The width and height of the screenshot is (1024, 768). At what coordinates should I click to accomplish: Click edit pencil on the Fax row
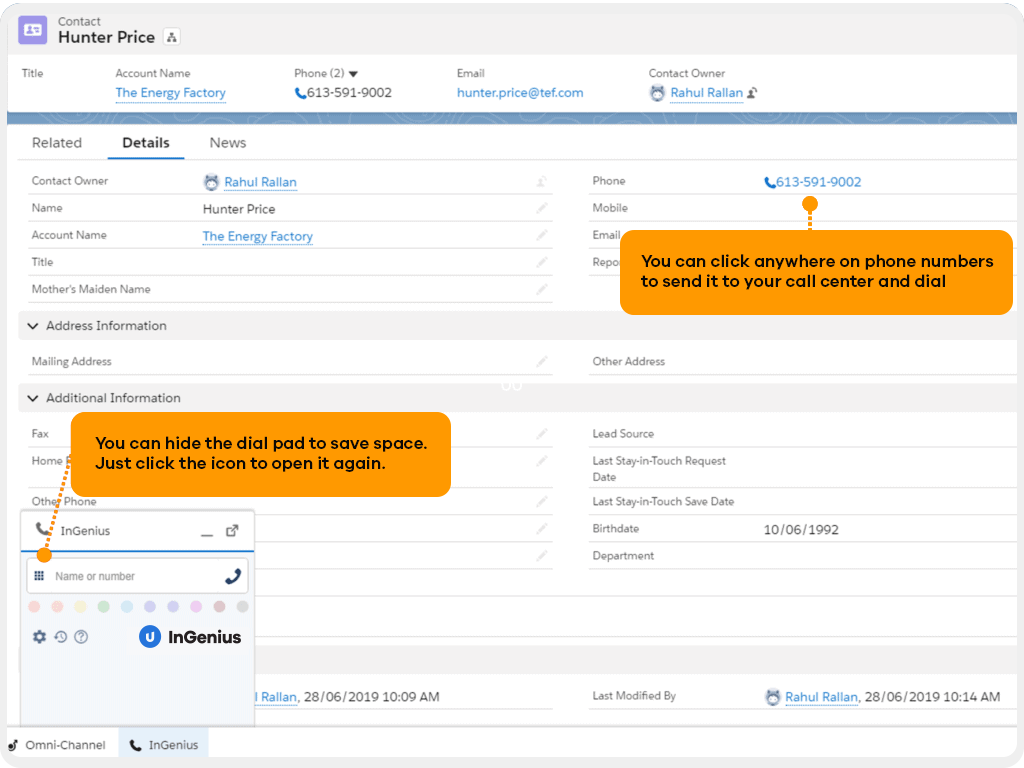541,434
